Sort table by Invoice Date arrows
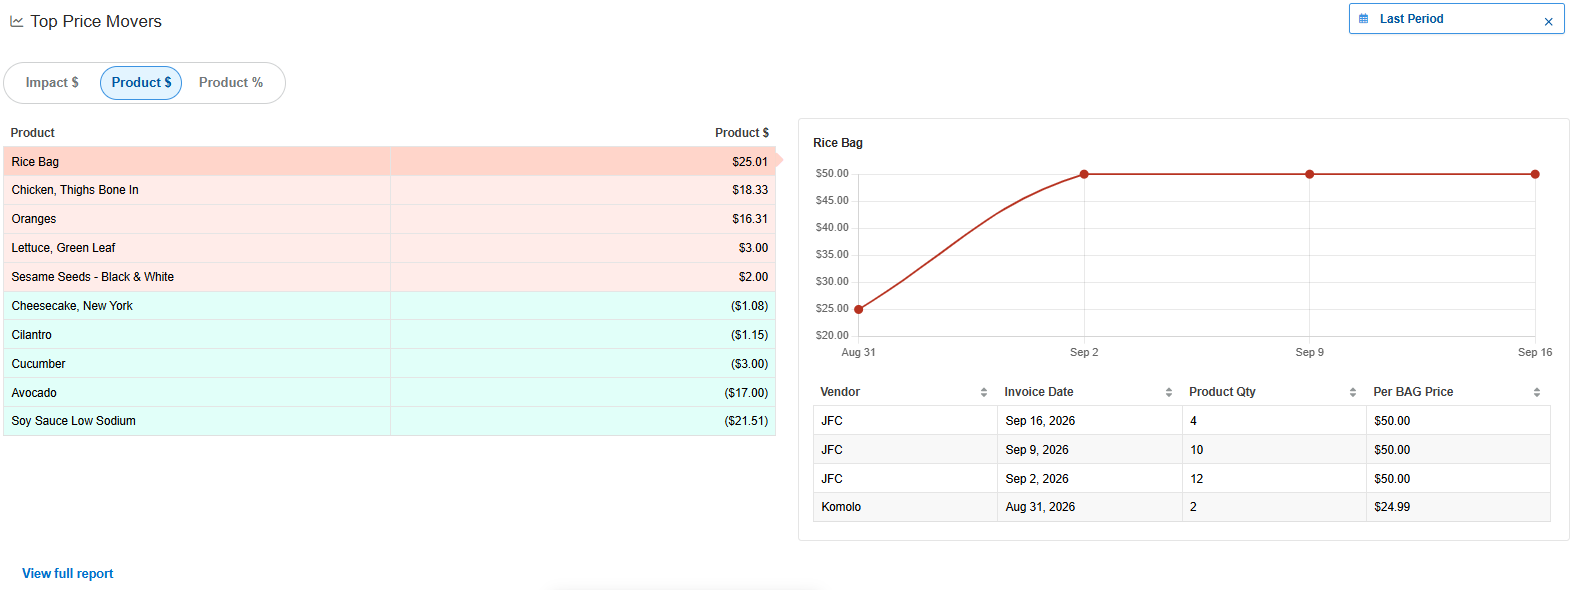Image resolution: width=1575 pixels, height=590 pixels. [x=1168, y=392]
